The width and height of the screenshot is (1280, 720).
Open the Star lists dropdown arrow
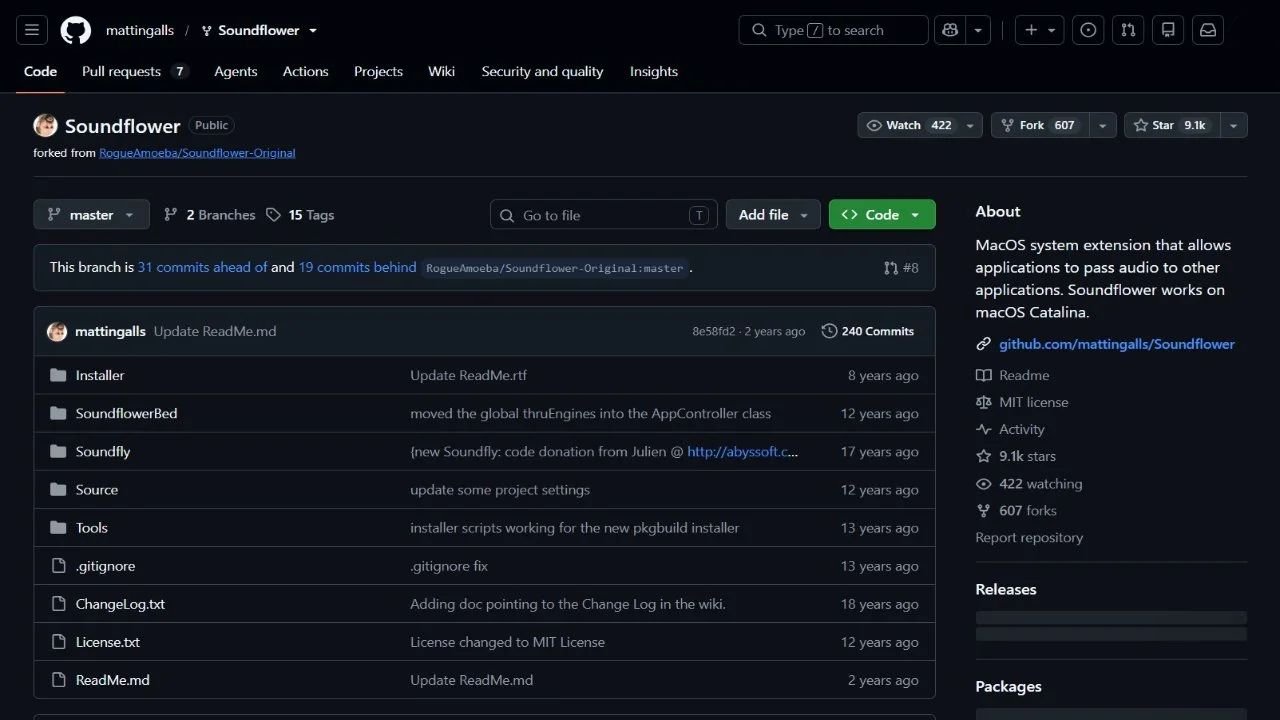[1234, 125]
